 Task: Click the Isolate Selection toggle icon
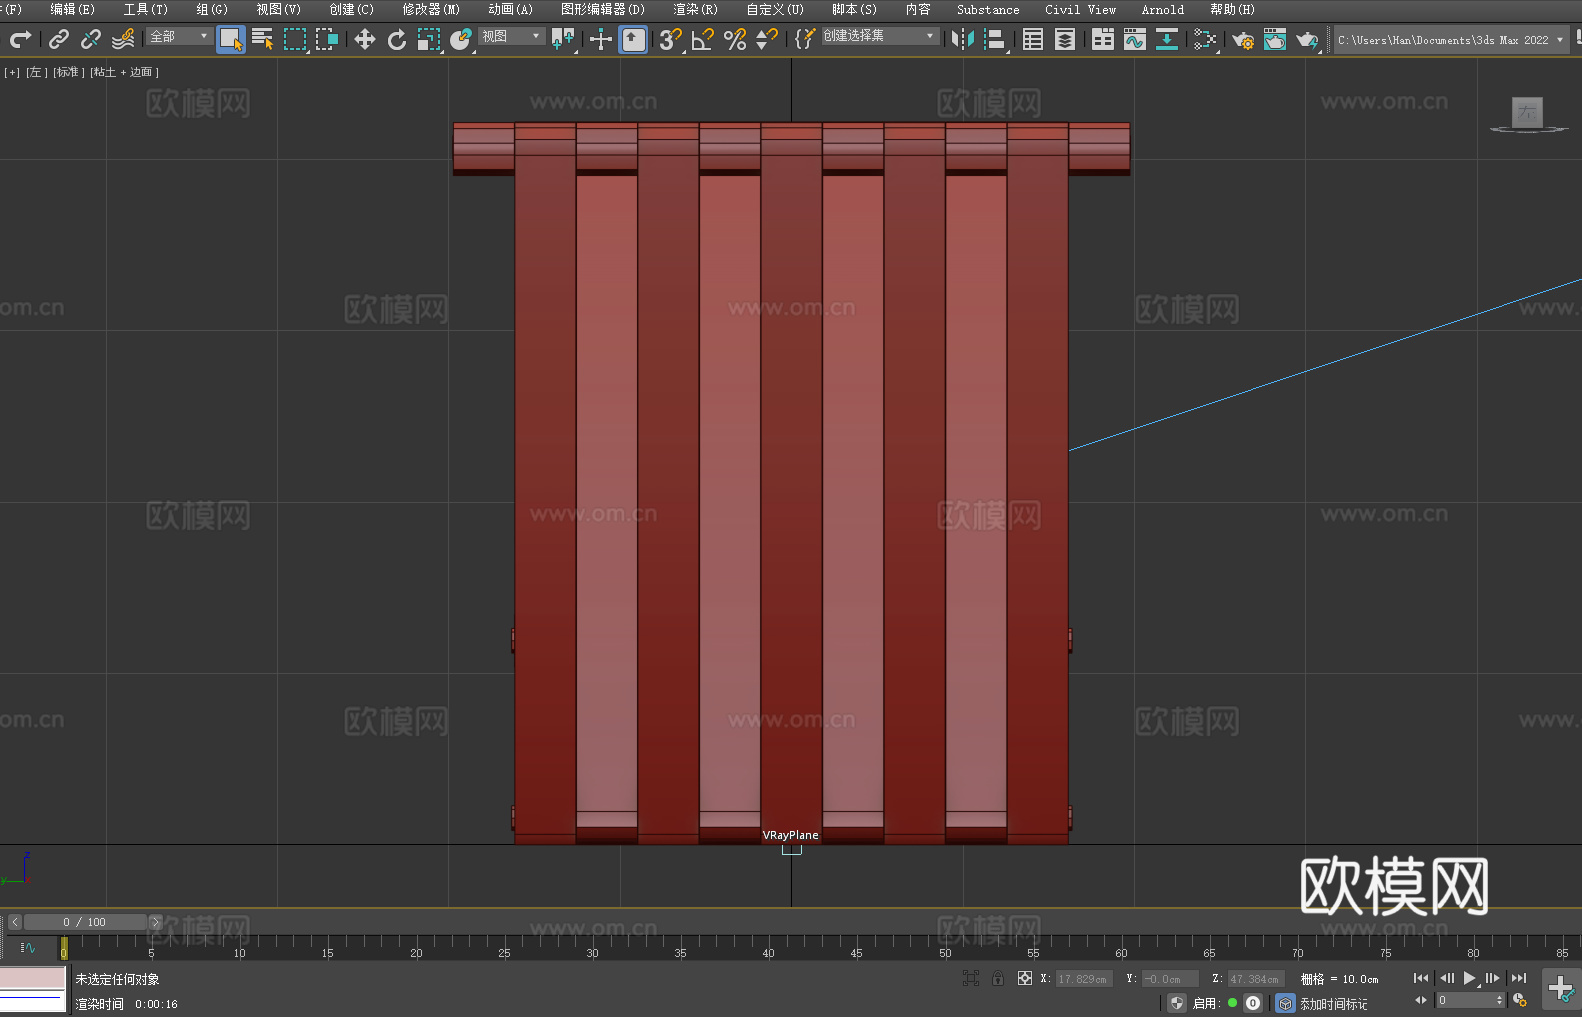970,978
